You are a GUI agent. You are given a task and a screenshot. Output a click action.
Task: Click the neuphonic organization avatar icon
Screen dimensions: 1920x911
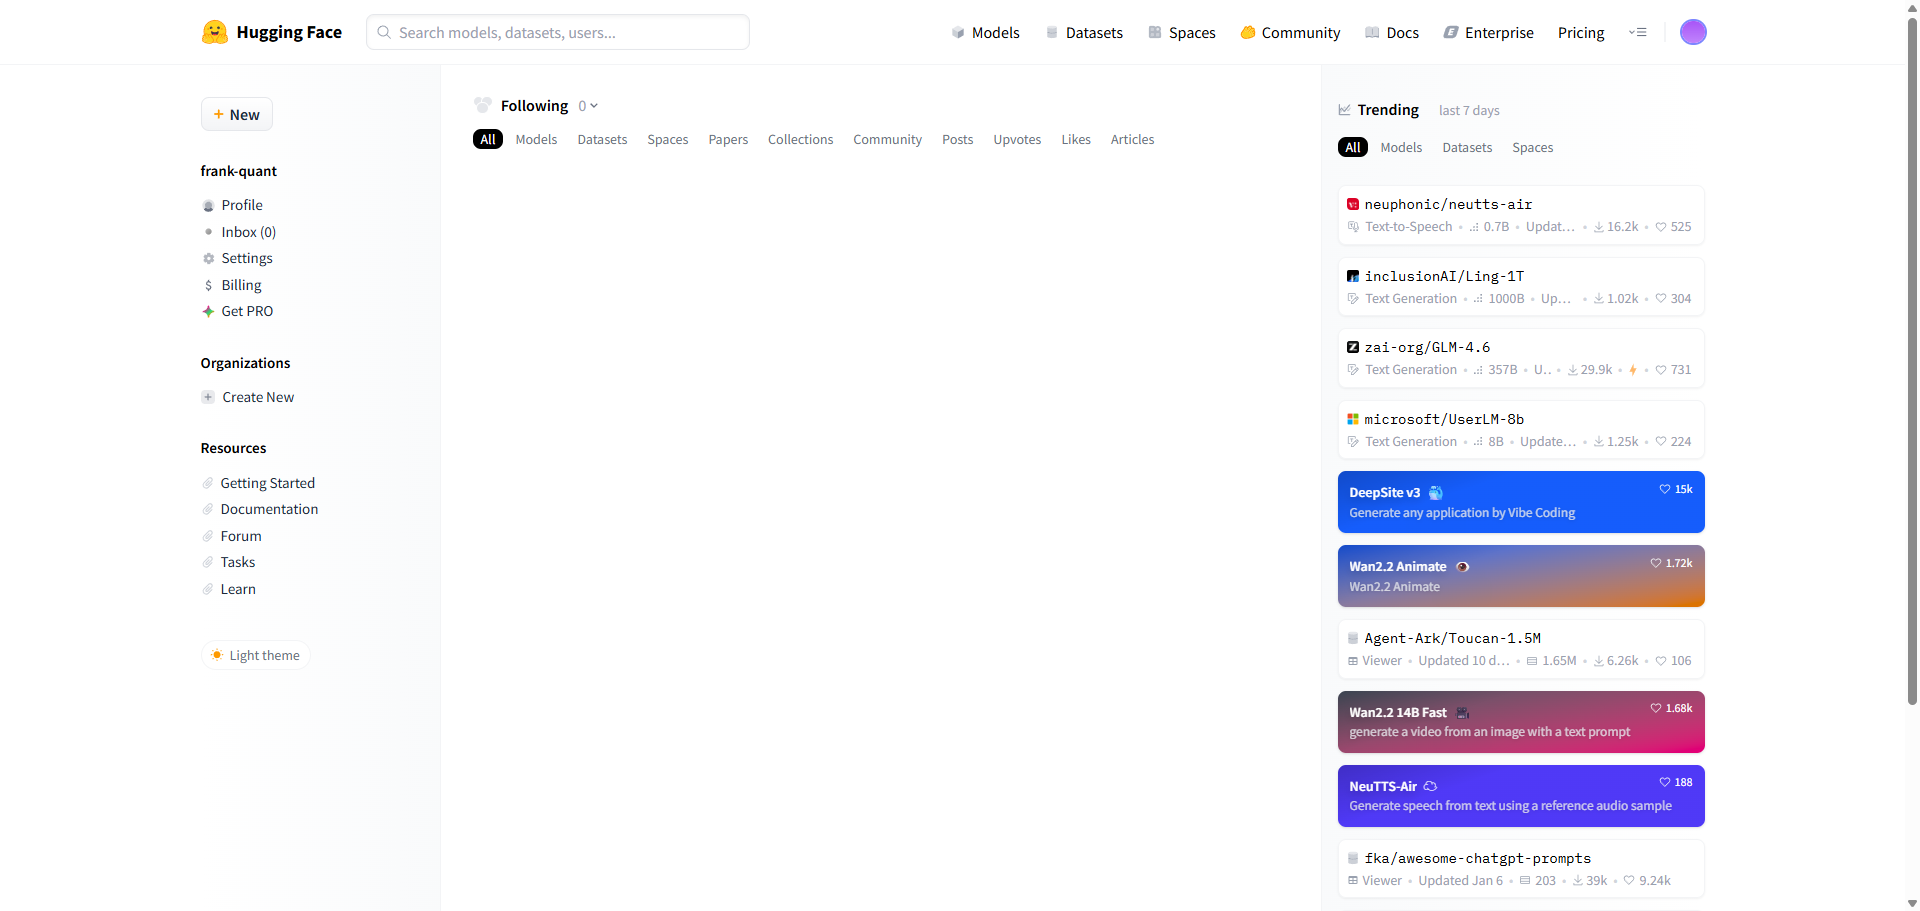(1352, 204)
